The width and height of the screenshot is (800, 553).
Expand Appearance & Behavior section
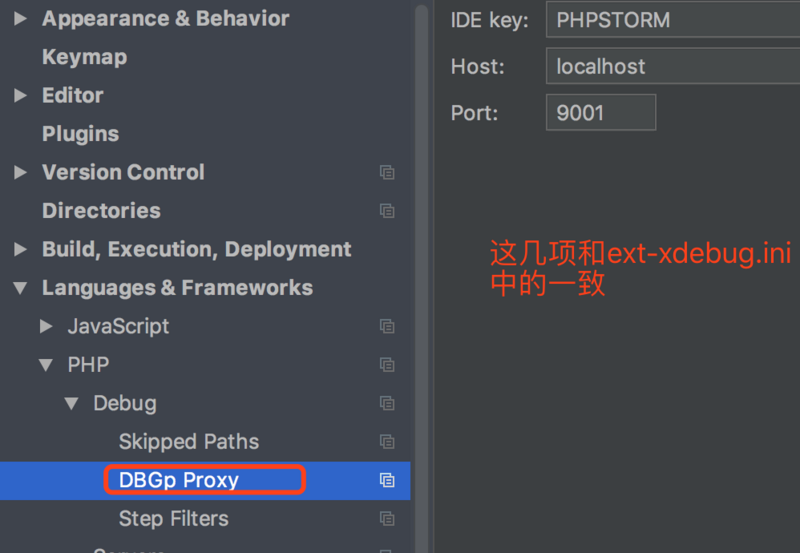pyautogui.click(x=21, y=18)
